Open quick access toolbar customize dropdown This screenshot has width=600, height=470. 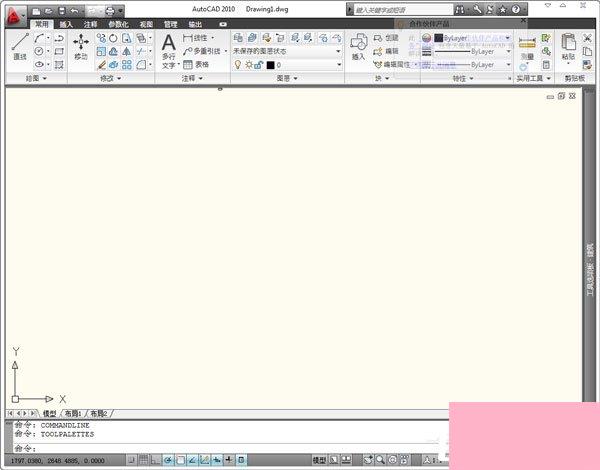click(121, 11)
